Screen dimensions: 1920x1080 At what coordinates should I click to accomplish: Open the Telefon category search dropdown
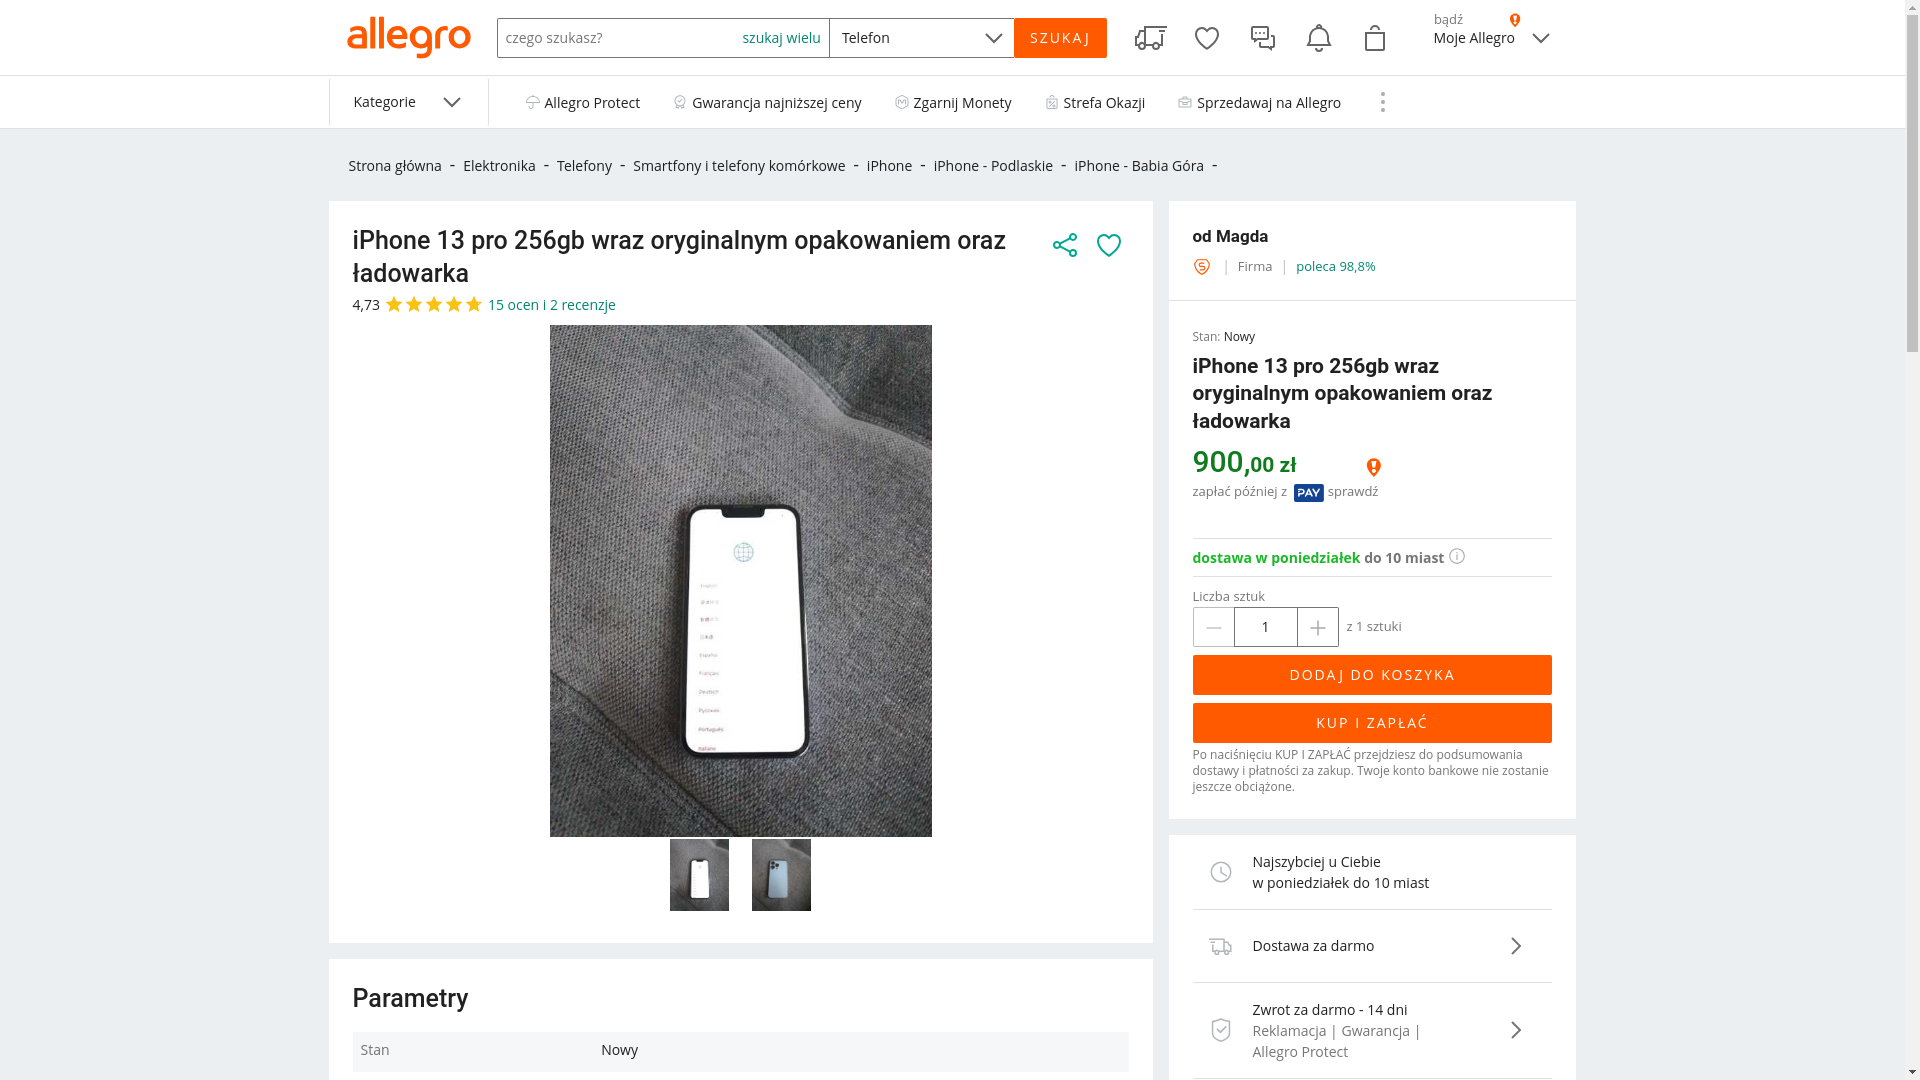921,38
